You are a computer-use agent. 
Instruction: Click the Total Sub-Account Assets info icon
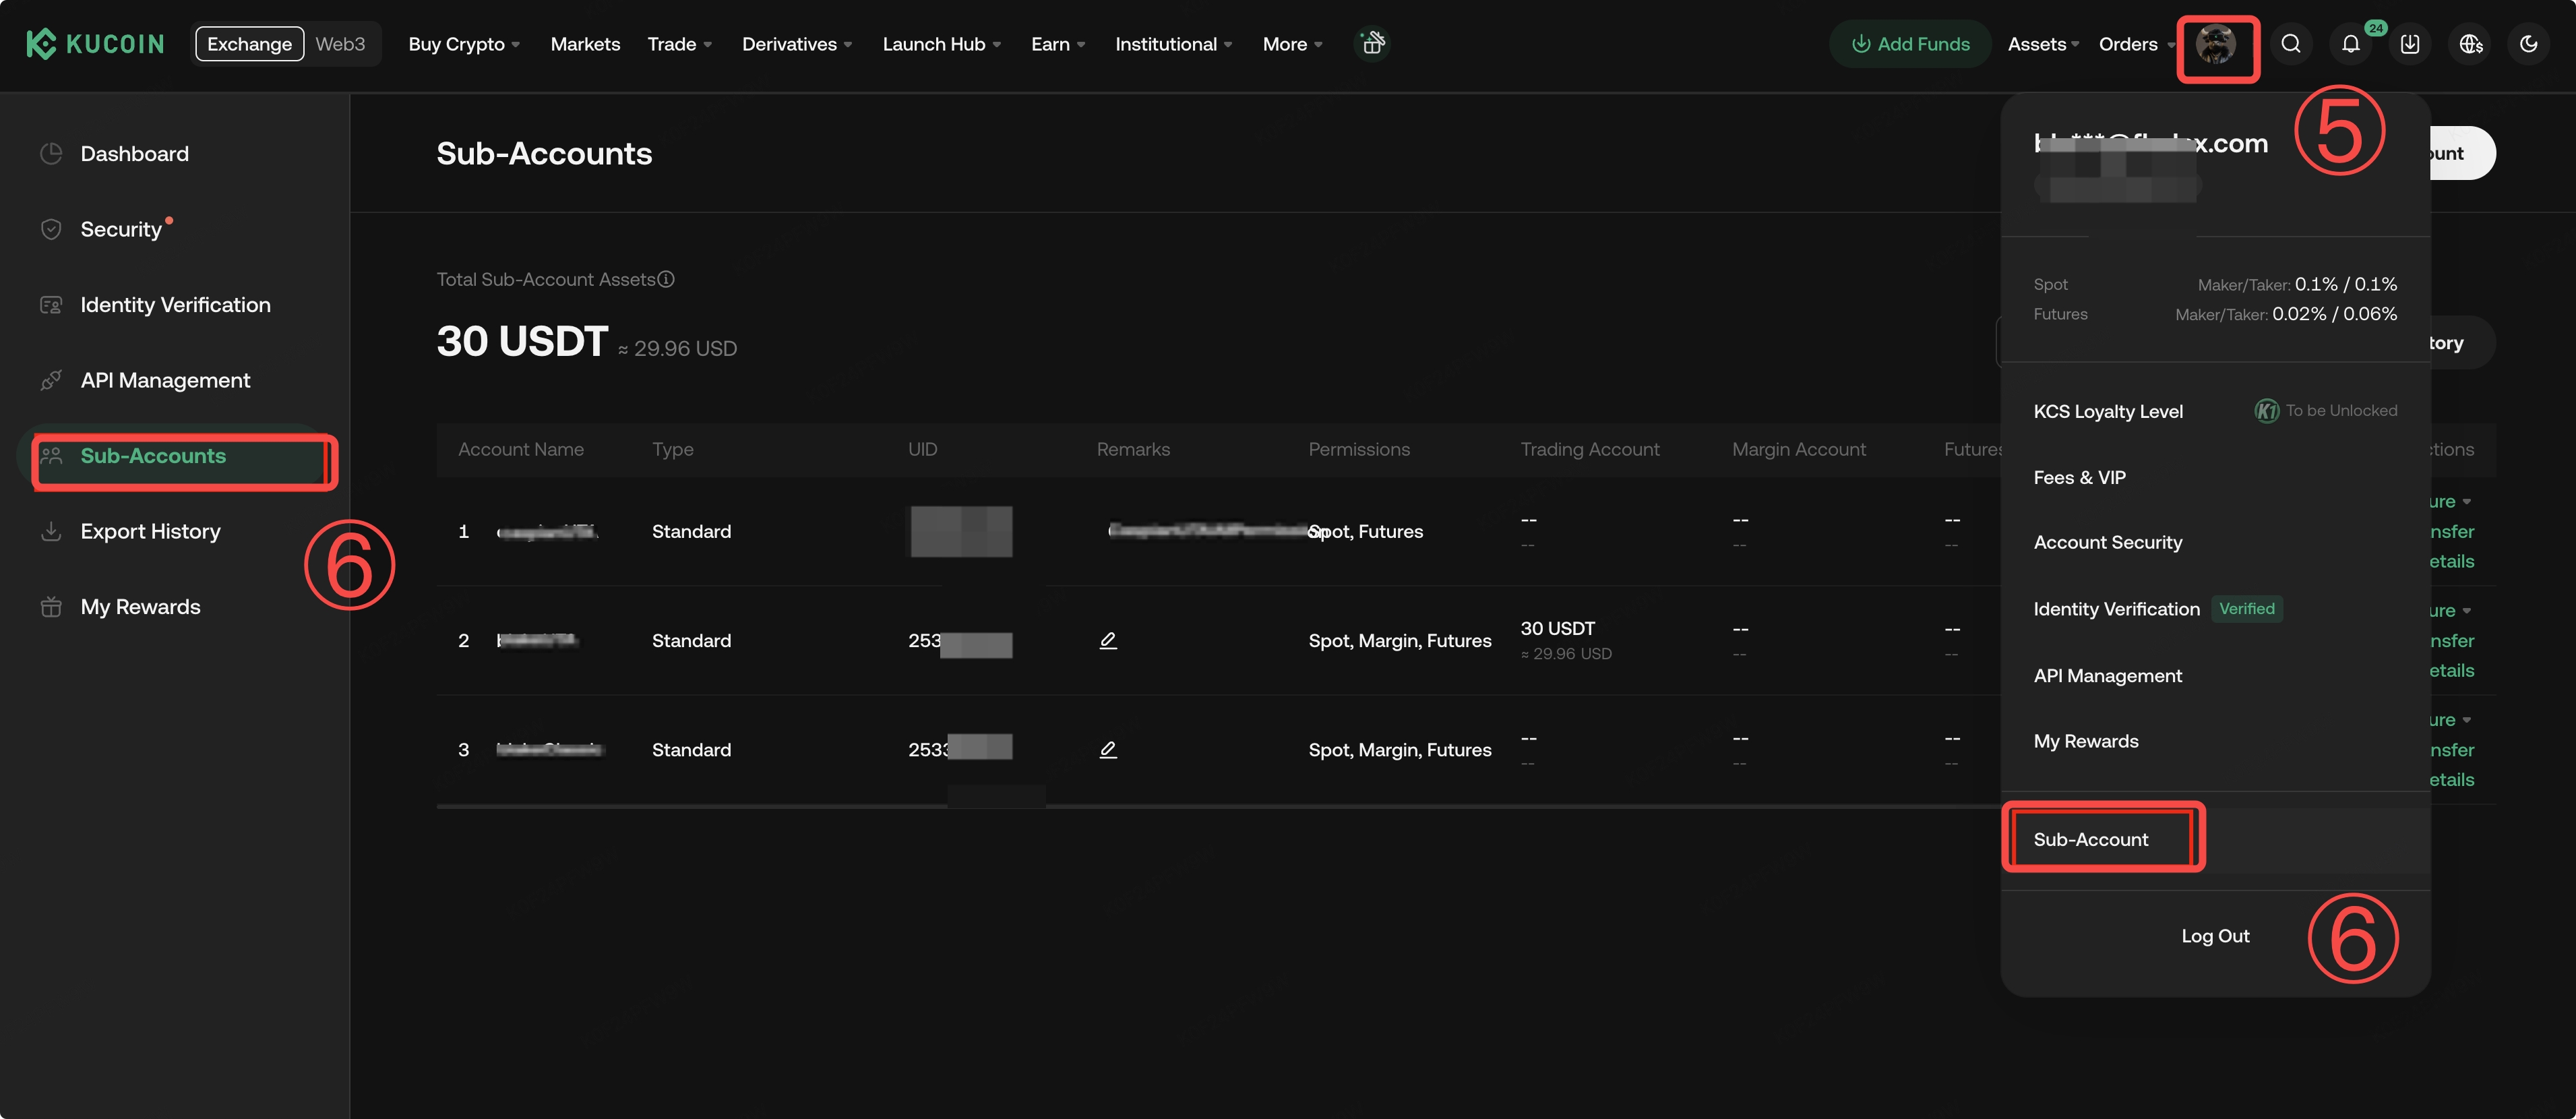pos(666,279)
